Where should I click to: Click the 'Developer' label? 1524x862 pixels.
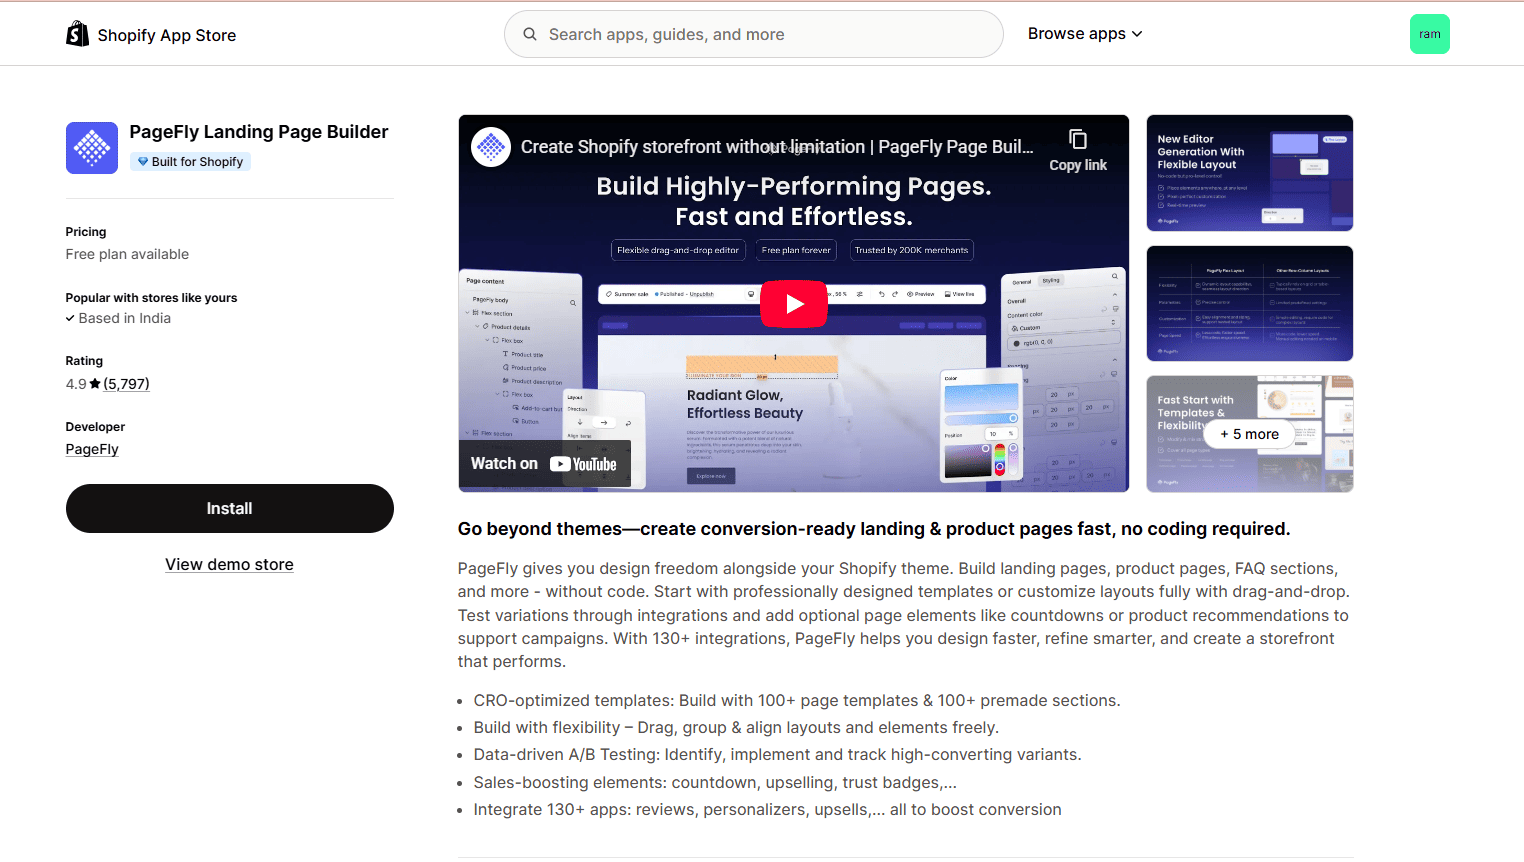(95, 427)
